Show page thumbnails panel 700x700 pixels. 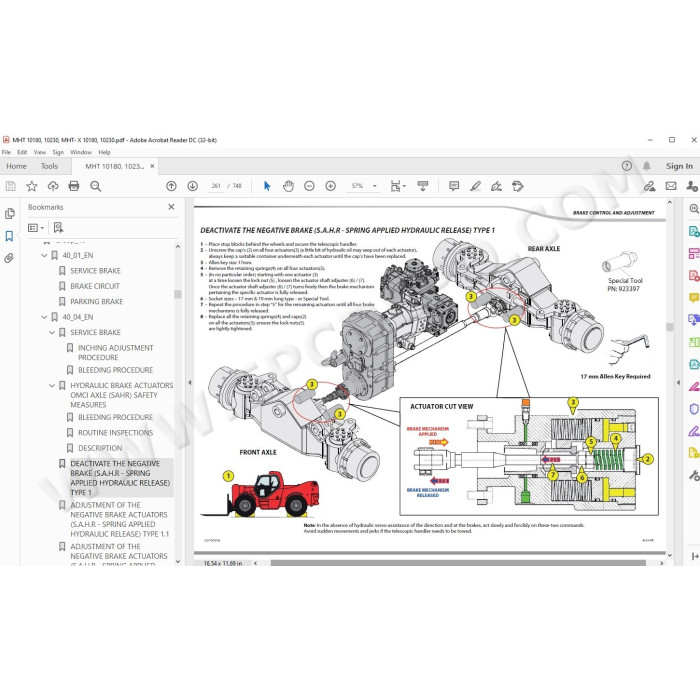point(9,214)
